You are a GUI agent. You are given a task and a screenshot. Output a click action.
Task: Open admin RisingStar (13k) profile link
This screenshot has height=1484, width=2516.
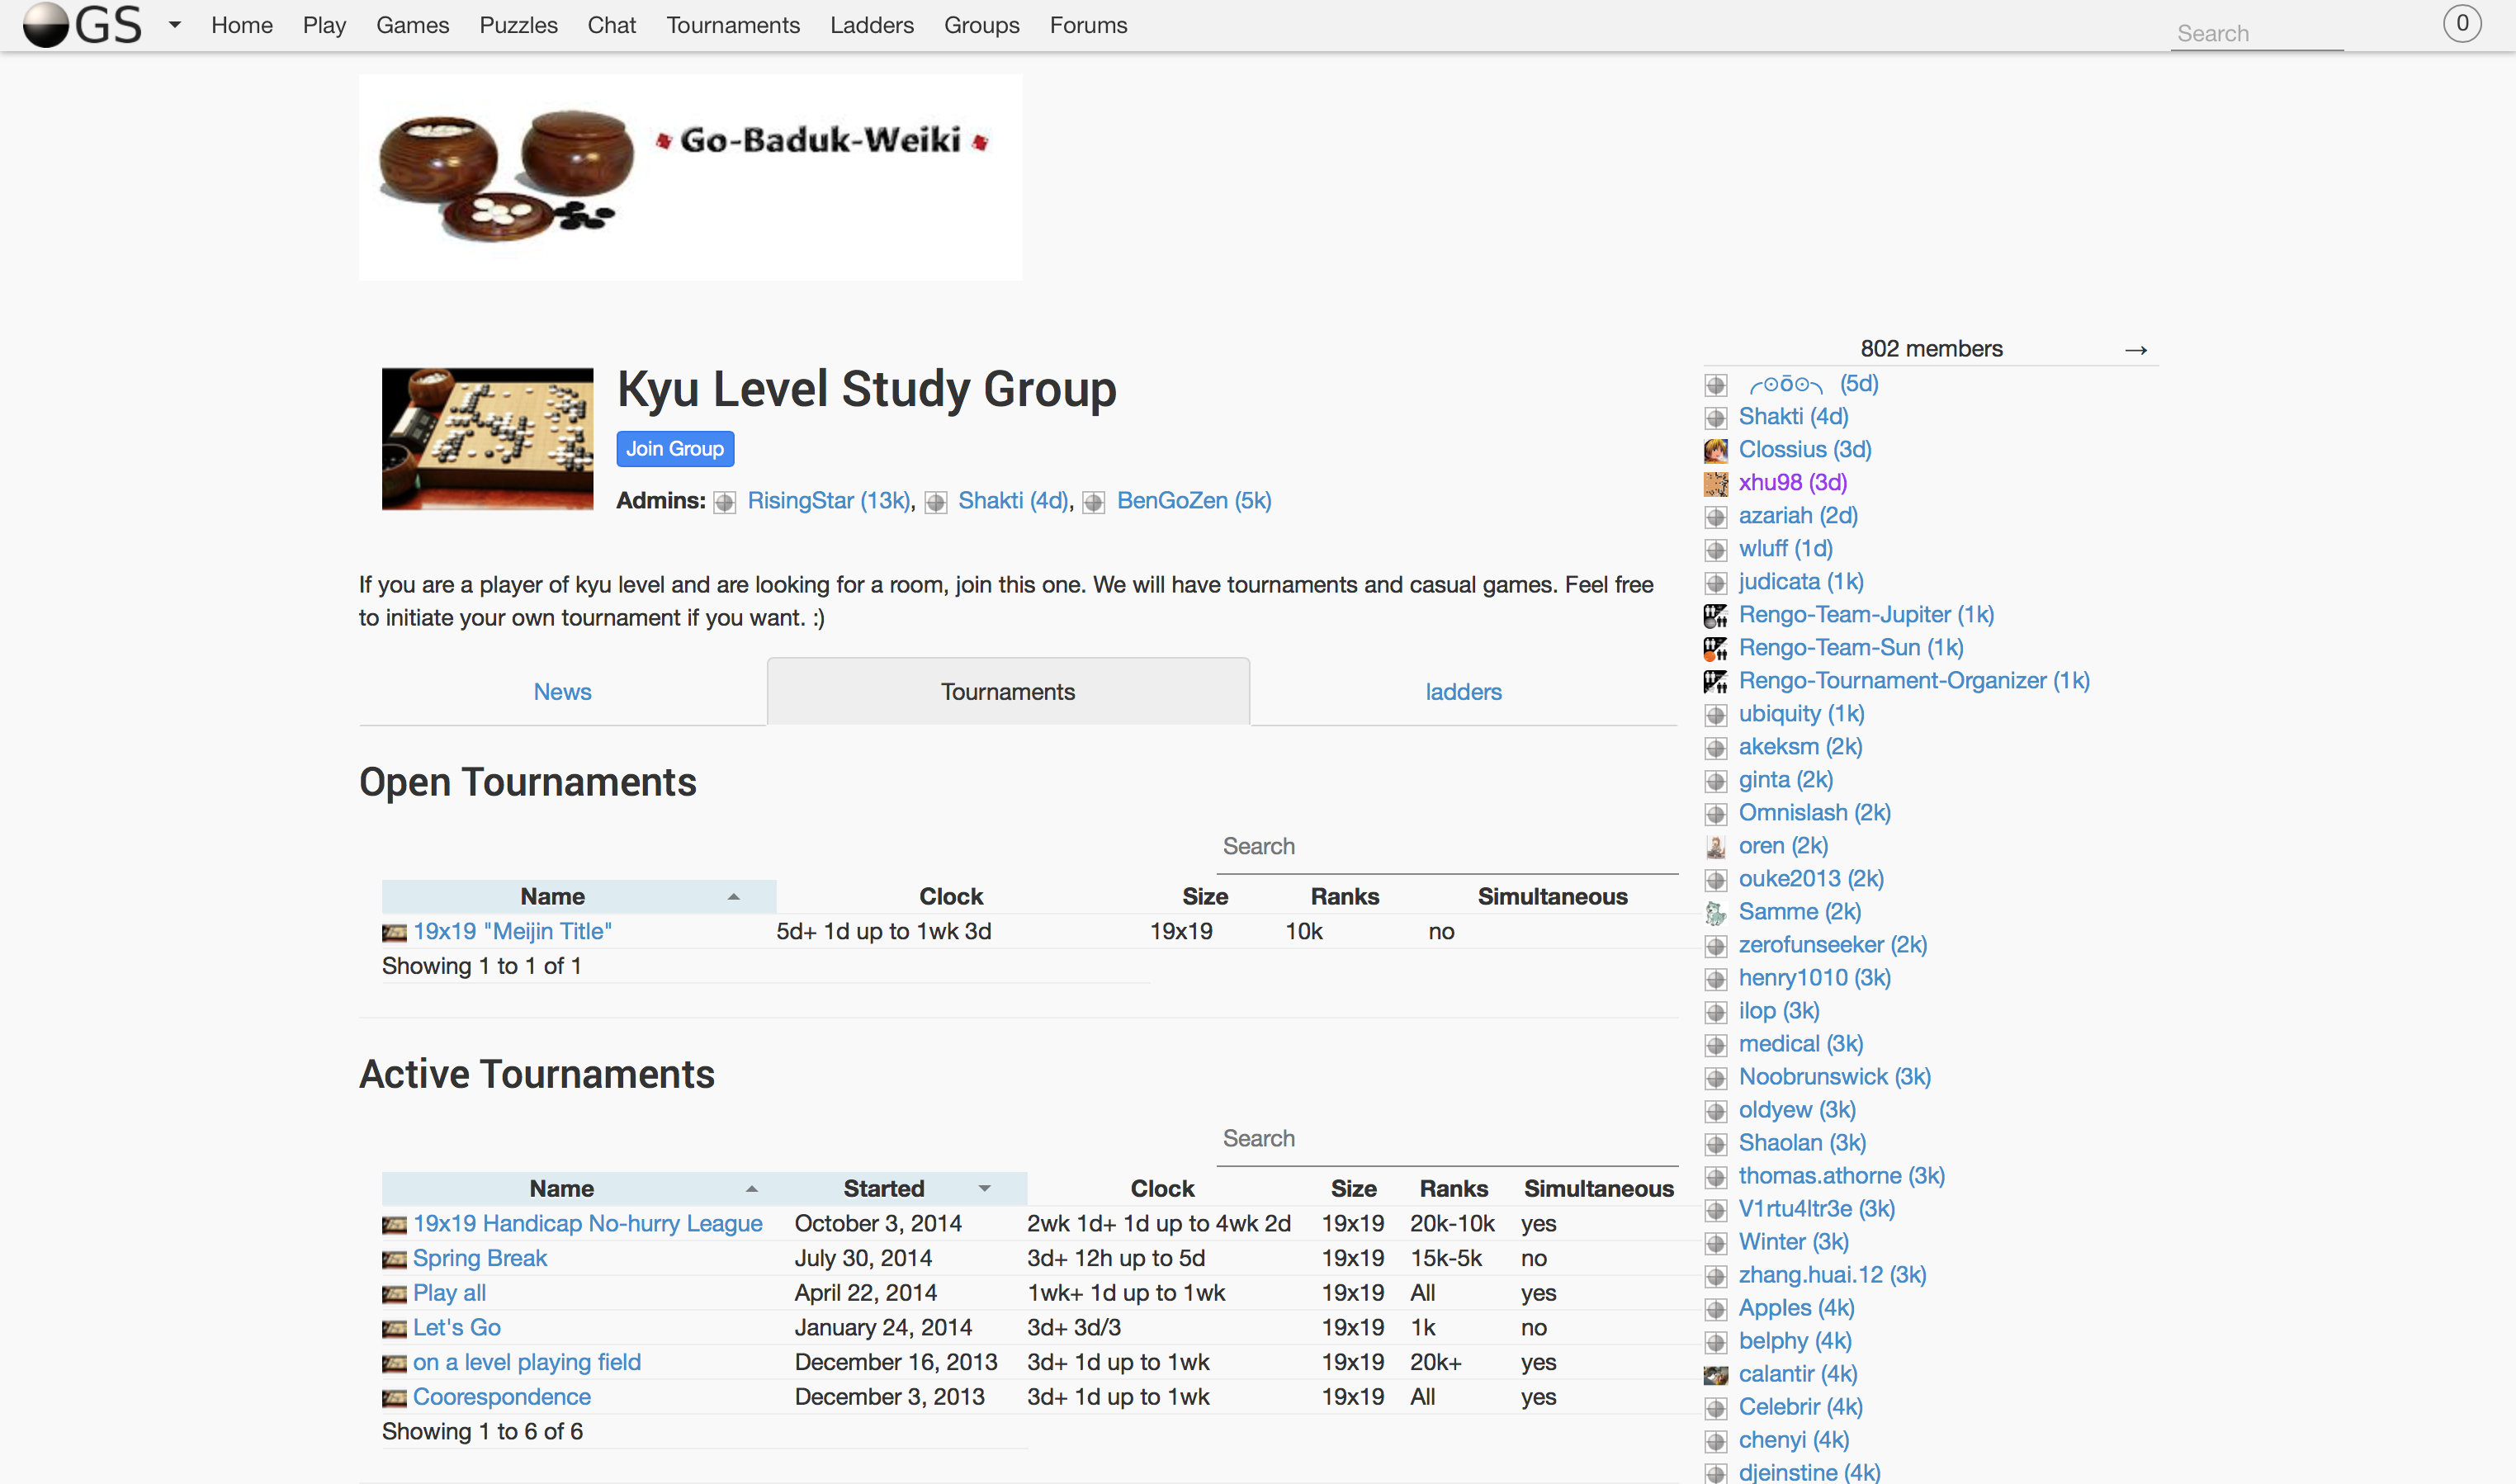coord(828,501)
